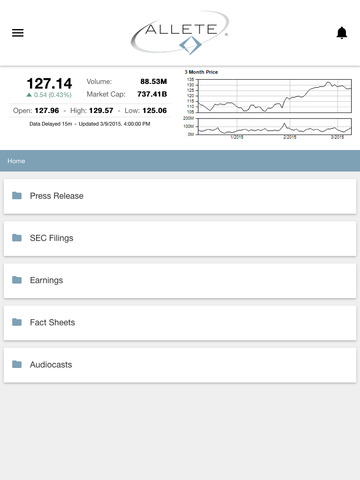This screenshot has height=480, width=360.
Task: Open the hamburger menu
Action: (x=18, y=33)
